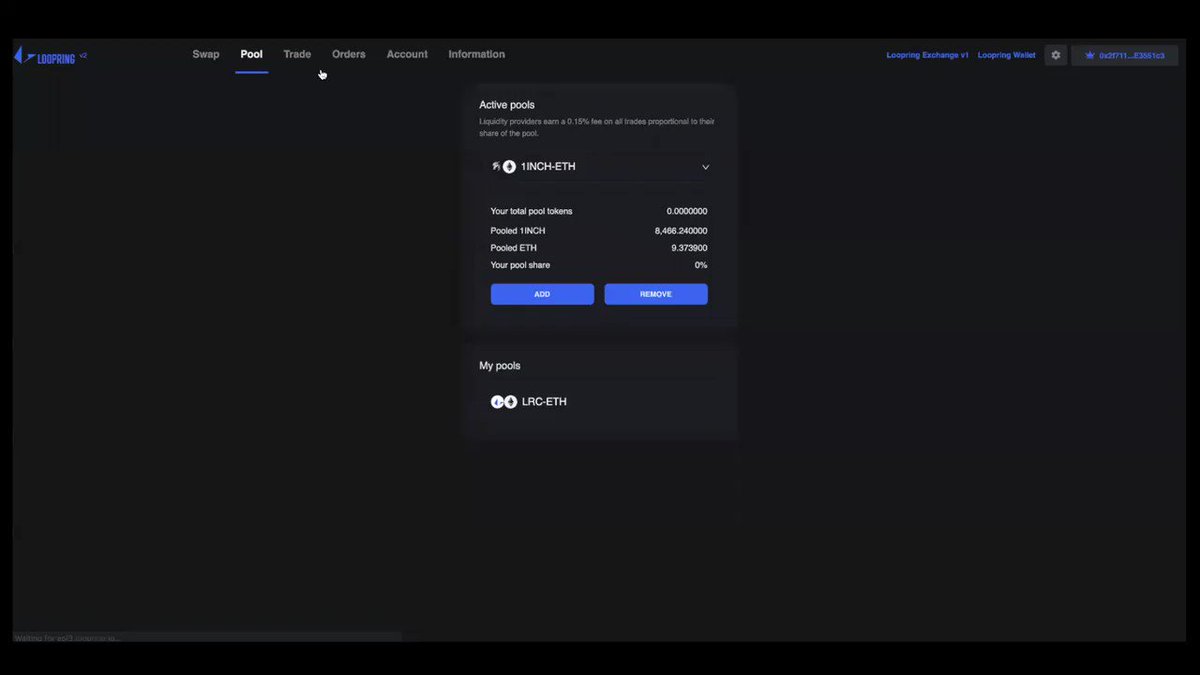
Task: Select the Pool tab
Action: (251, 54)
